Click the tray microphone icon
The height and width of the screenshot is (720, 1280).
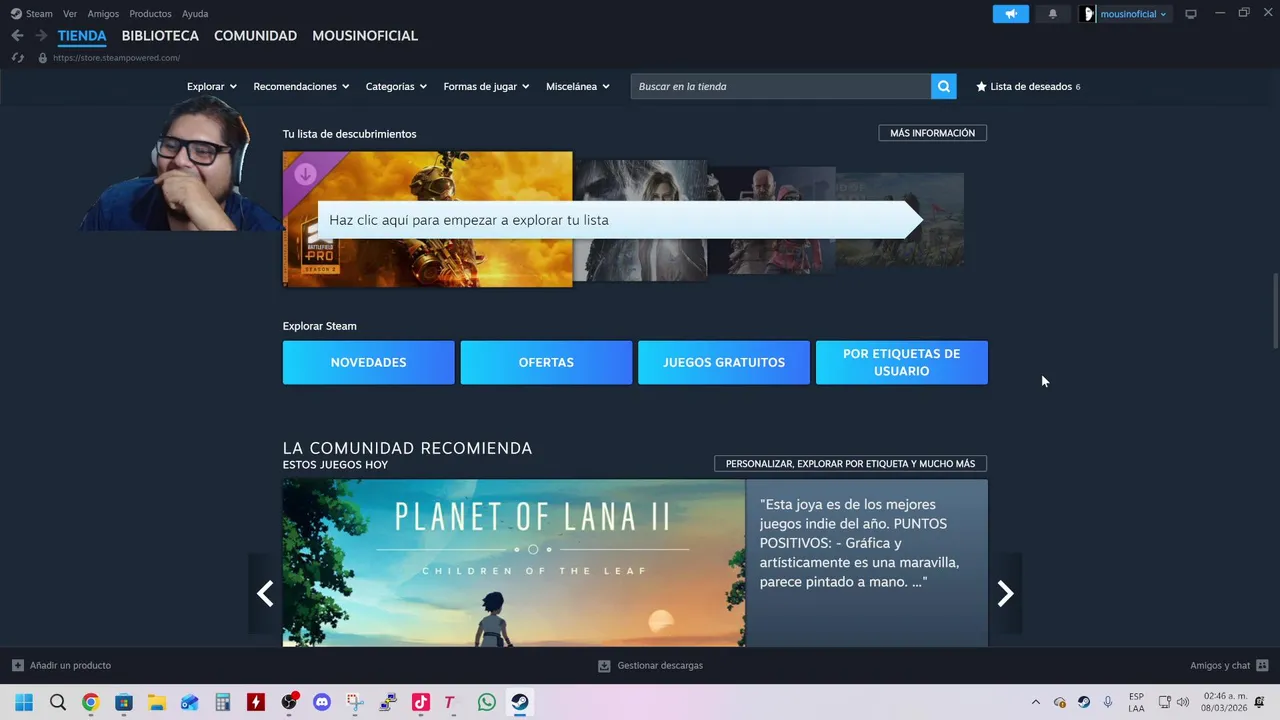[x=1108, y=702]
